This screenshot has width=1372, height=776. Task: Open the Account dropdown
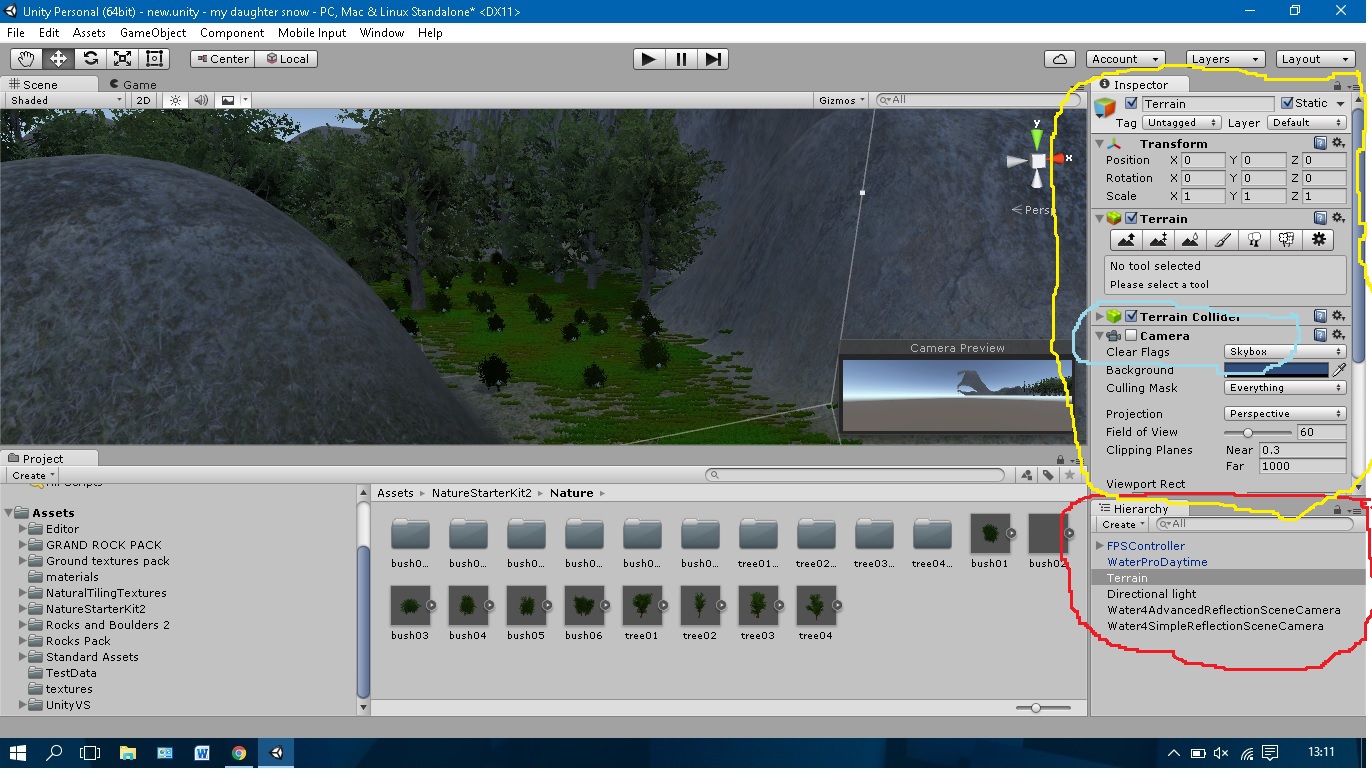coord(1125,59)
